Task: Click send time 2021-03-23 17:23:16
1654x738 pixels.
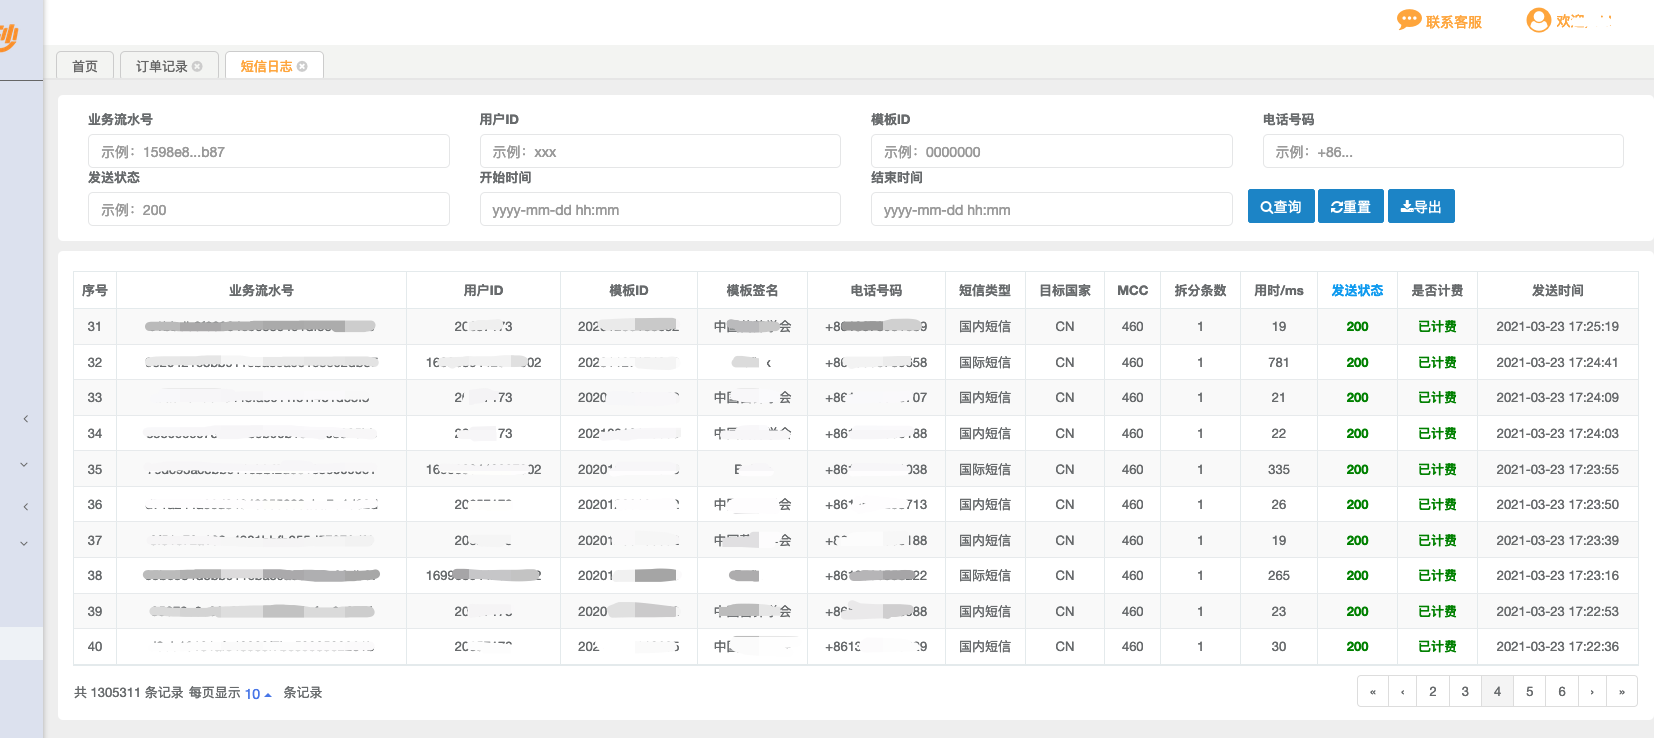Action: coord(1558,575)
